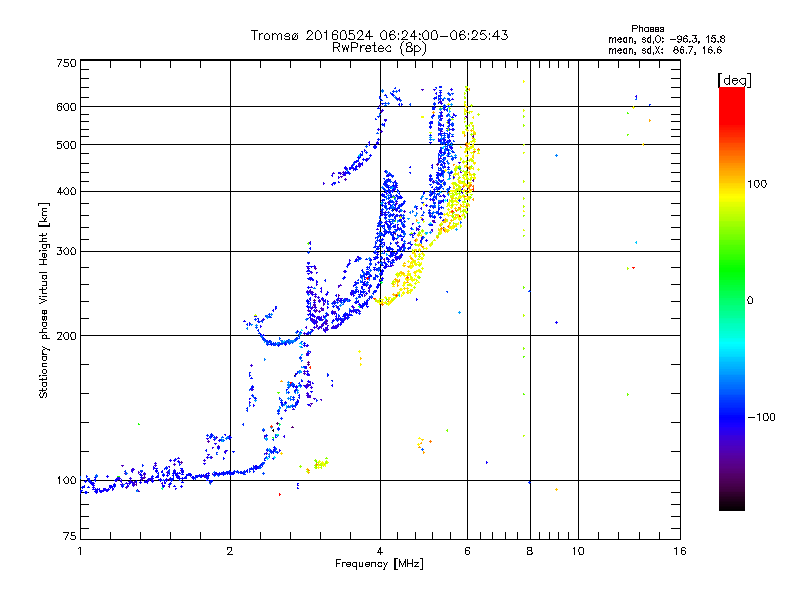
Task: Click the colorbar tick label '0'
Action: (750, 300)
